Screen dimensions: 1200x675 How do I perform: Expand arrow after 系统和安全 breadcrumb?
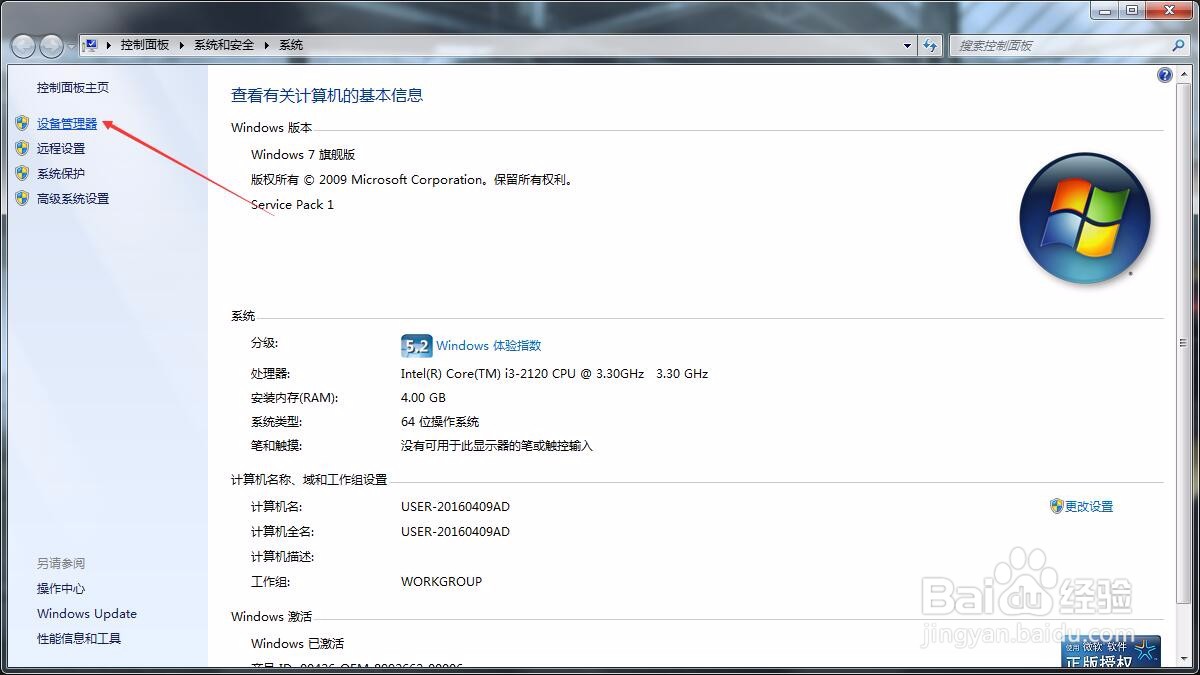(x=266, y=45)
